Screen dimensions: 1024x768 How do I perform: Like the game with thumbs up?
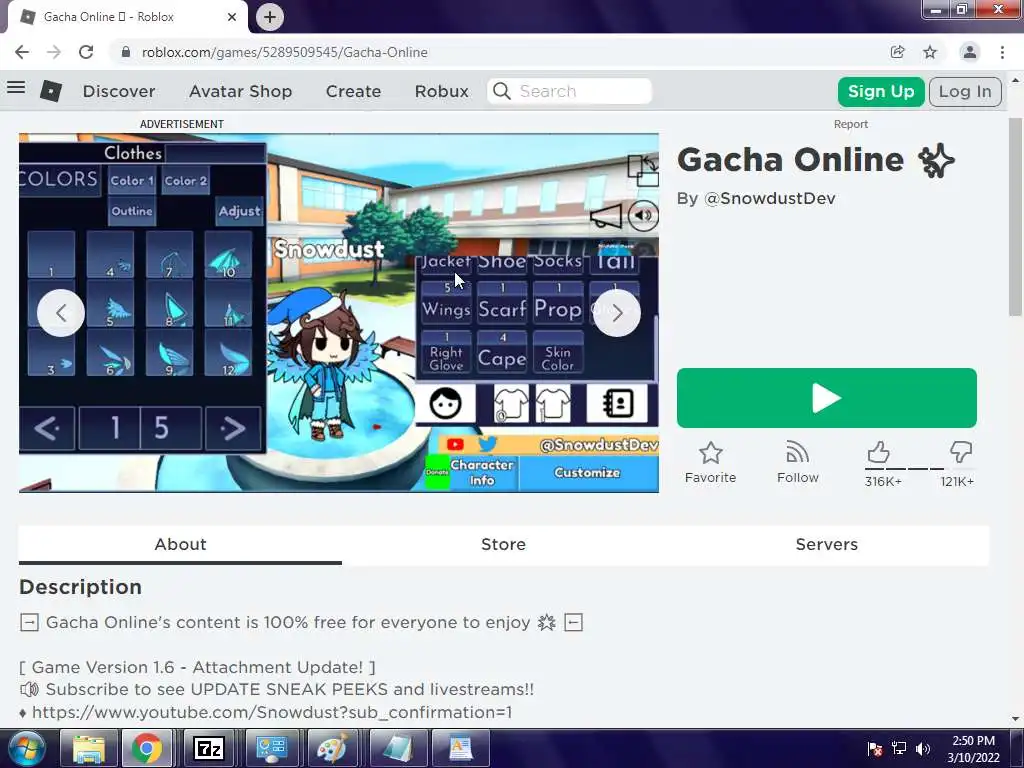click(878, 452)
